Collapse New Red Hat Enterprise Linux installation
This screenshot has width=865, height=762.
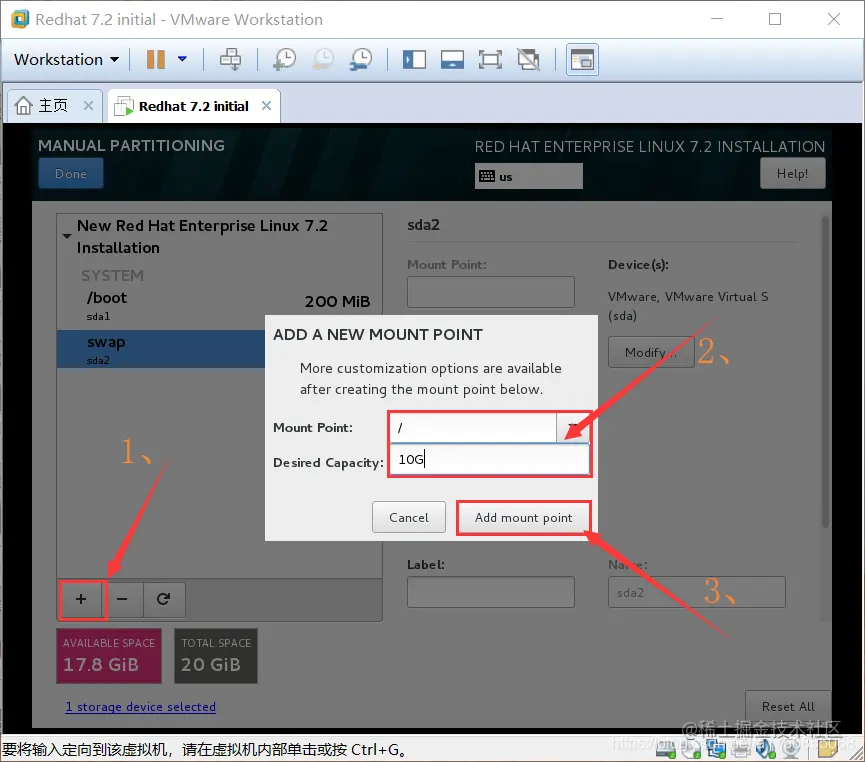coord(67,236)
